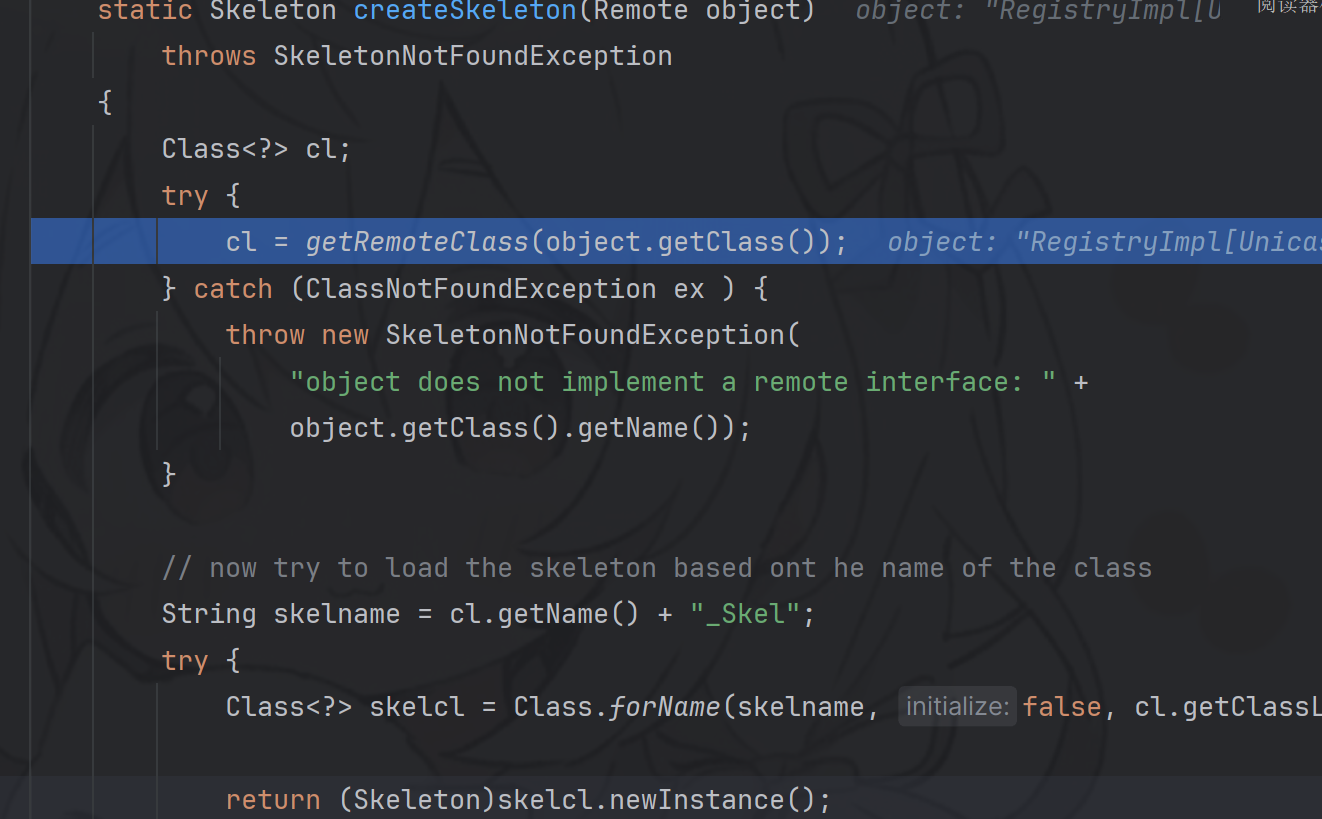The image size is (1322, 819).
Task: Click the inline object hint after method signature
Action: tap(1039, 11)
